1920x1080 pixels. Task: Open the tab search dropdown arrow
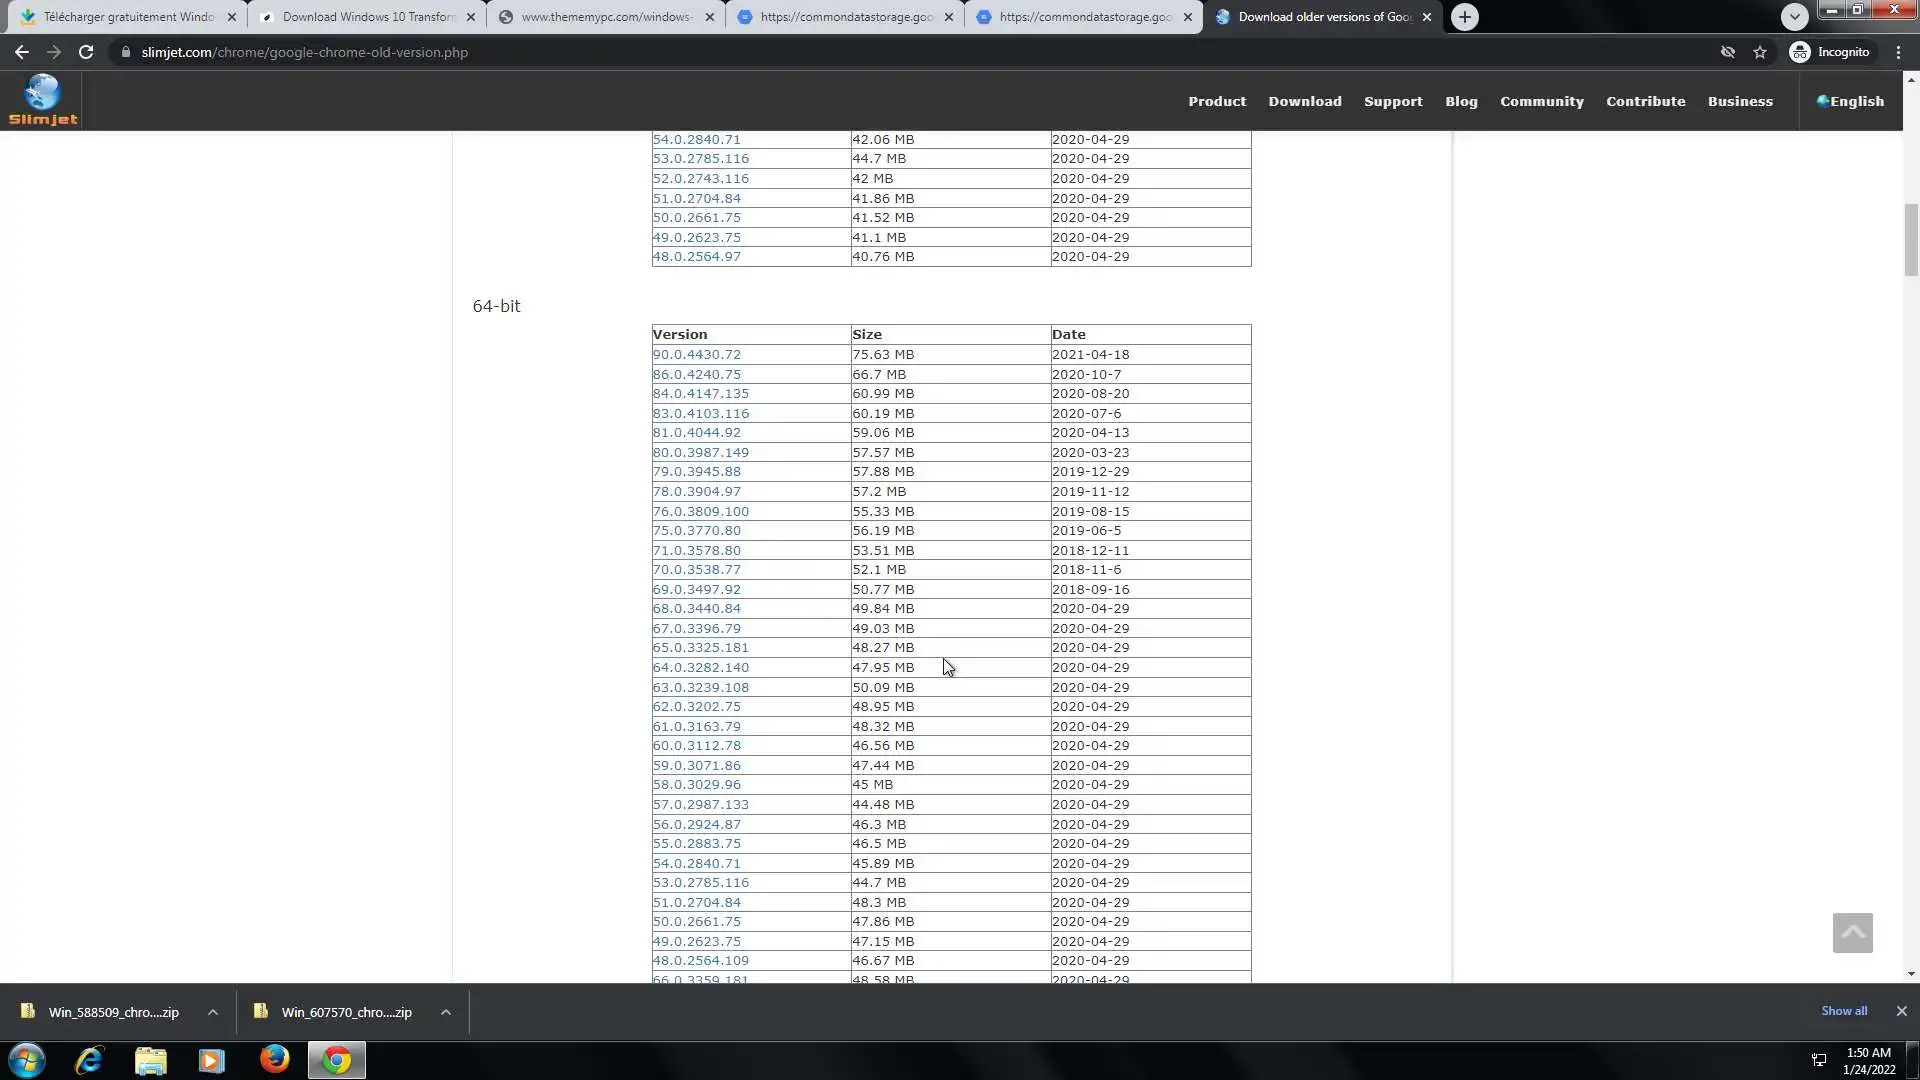(x=1794, y=17)
